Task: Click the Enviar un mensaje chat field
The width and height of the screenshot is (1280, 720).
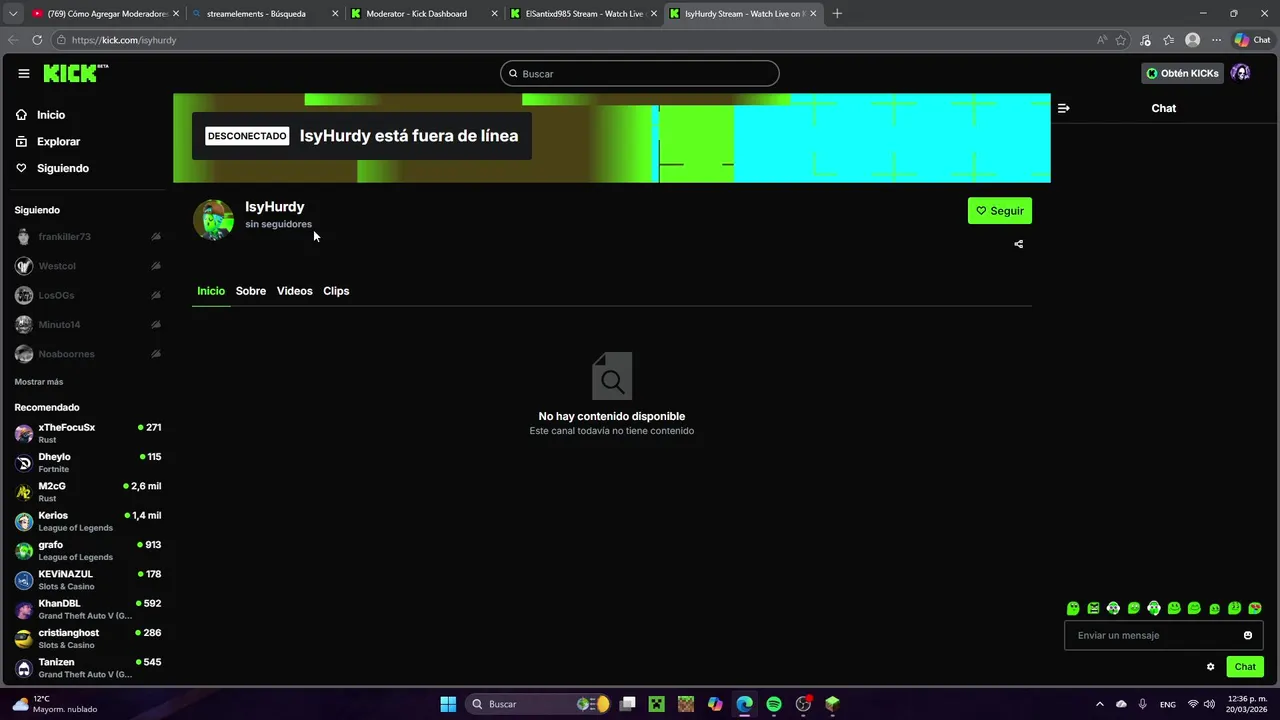Action: [1164, 636]
